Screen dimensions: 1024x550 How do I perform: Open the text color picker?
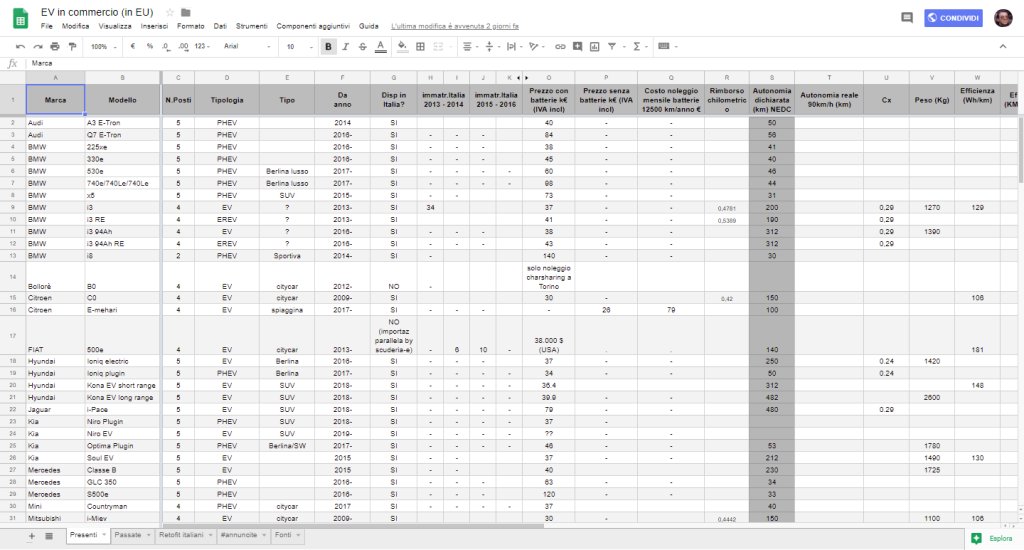click(x=381, y=46)
